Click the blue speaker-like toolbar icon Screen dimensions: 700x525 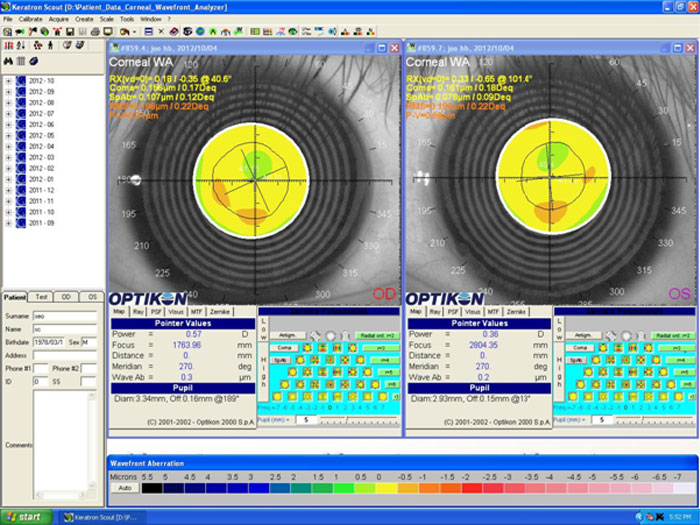pyautogui.click(x=332, y=32)
